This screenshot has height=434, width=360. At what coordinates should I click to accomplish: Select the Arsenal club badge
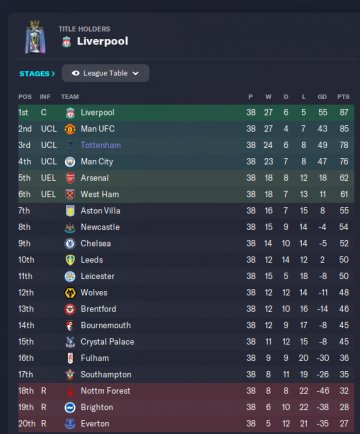pyautogui.click(x=70, y=178)
